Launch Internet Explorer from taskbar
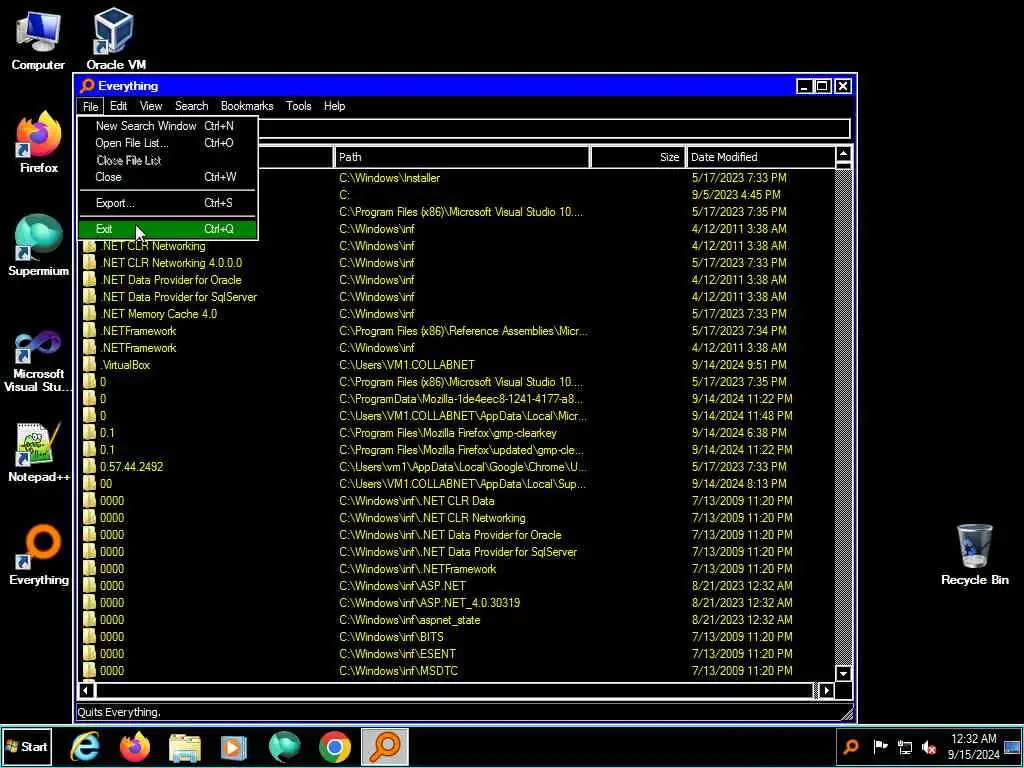 [86, 746]
